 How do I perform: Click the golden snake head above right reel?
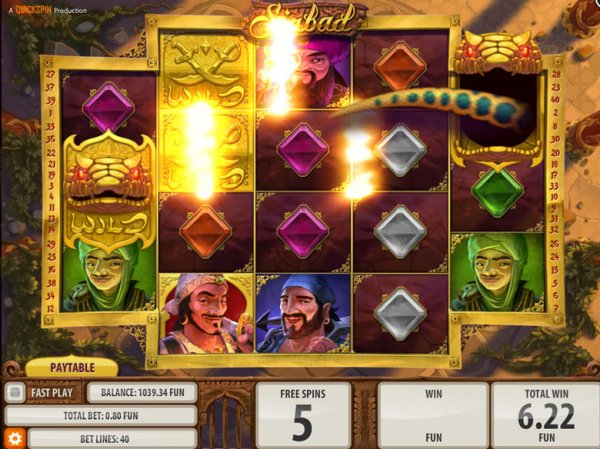[497, 52]
